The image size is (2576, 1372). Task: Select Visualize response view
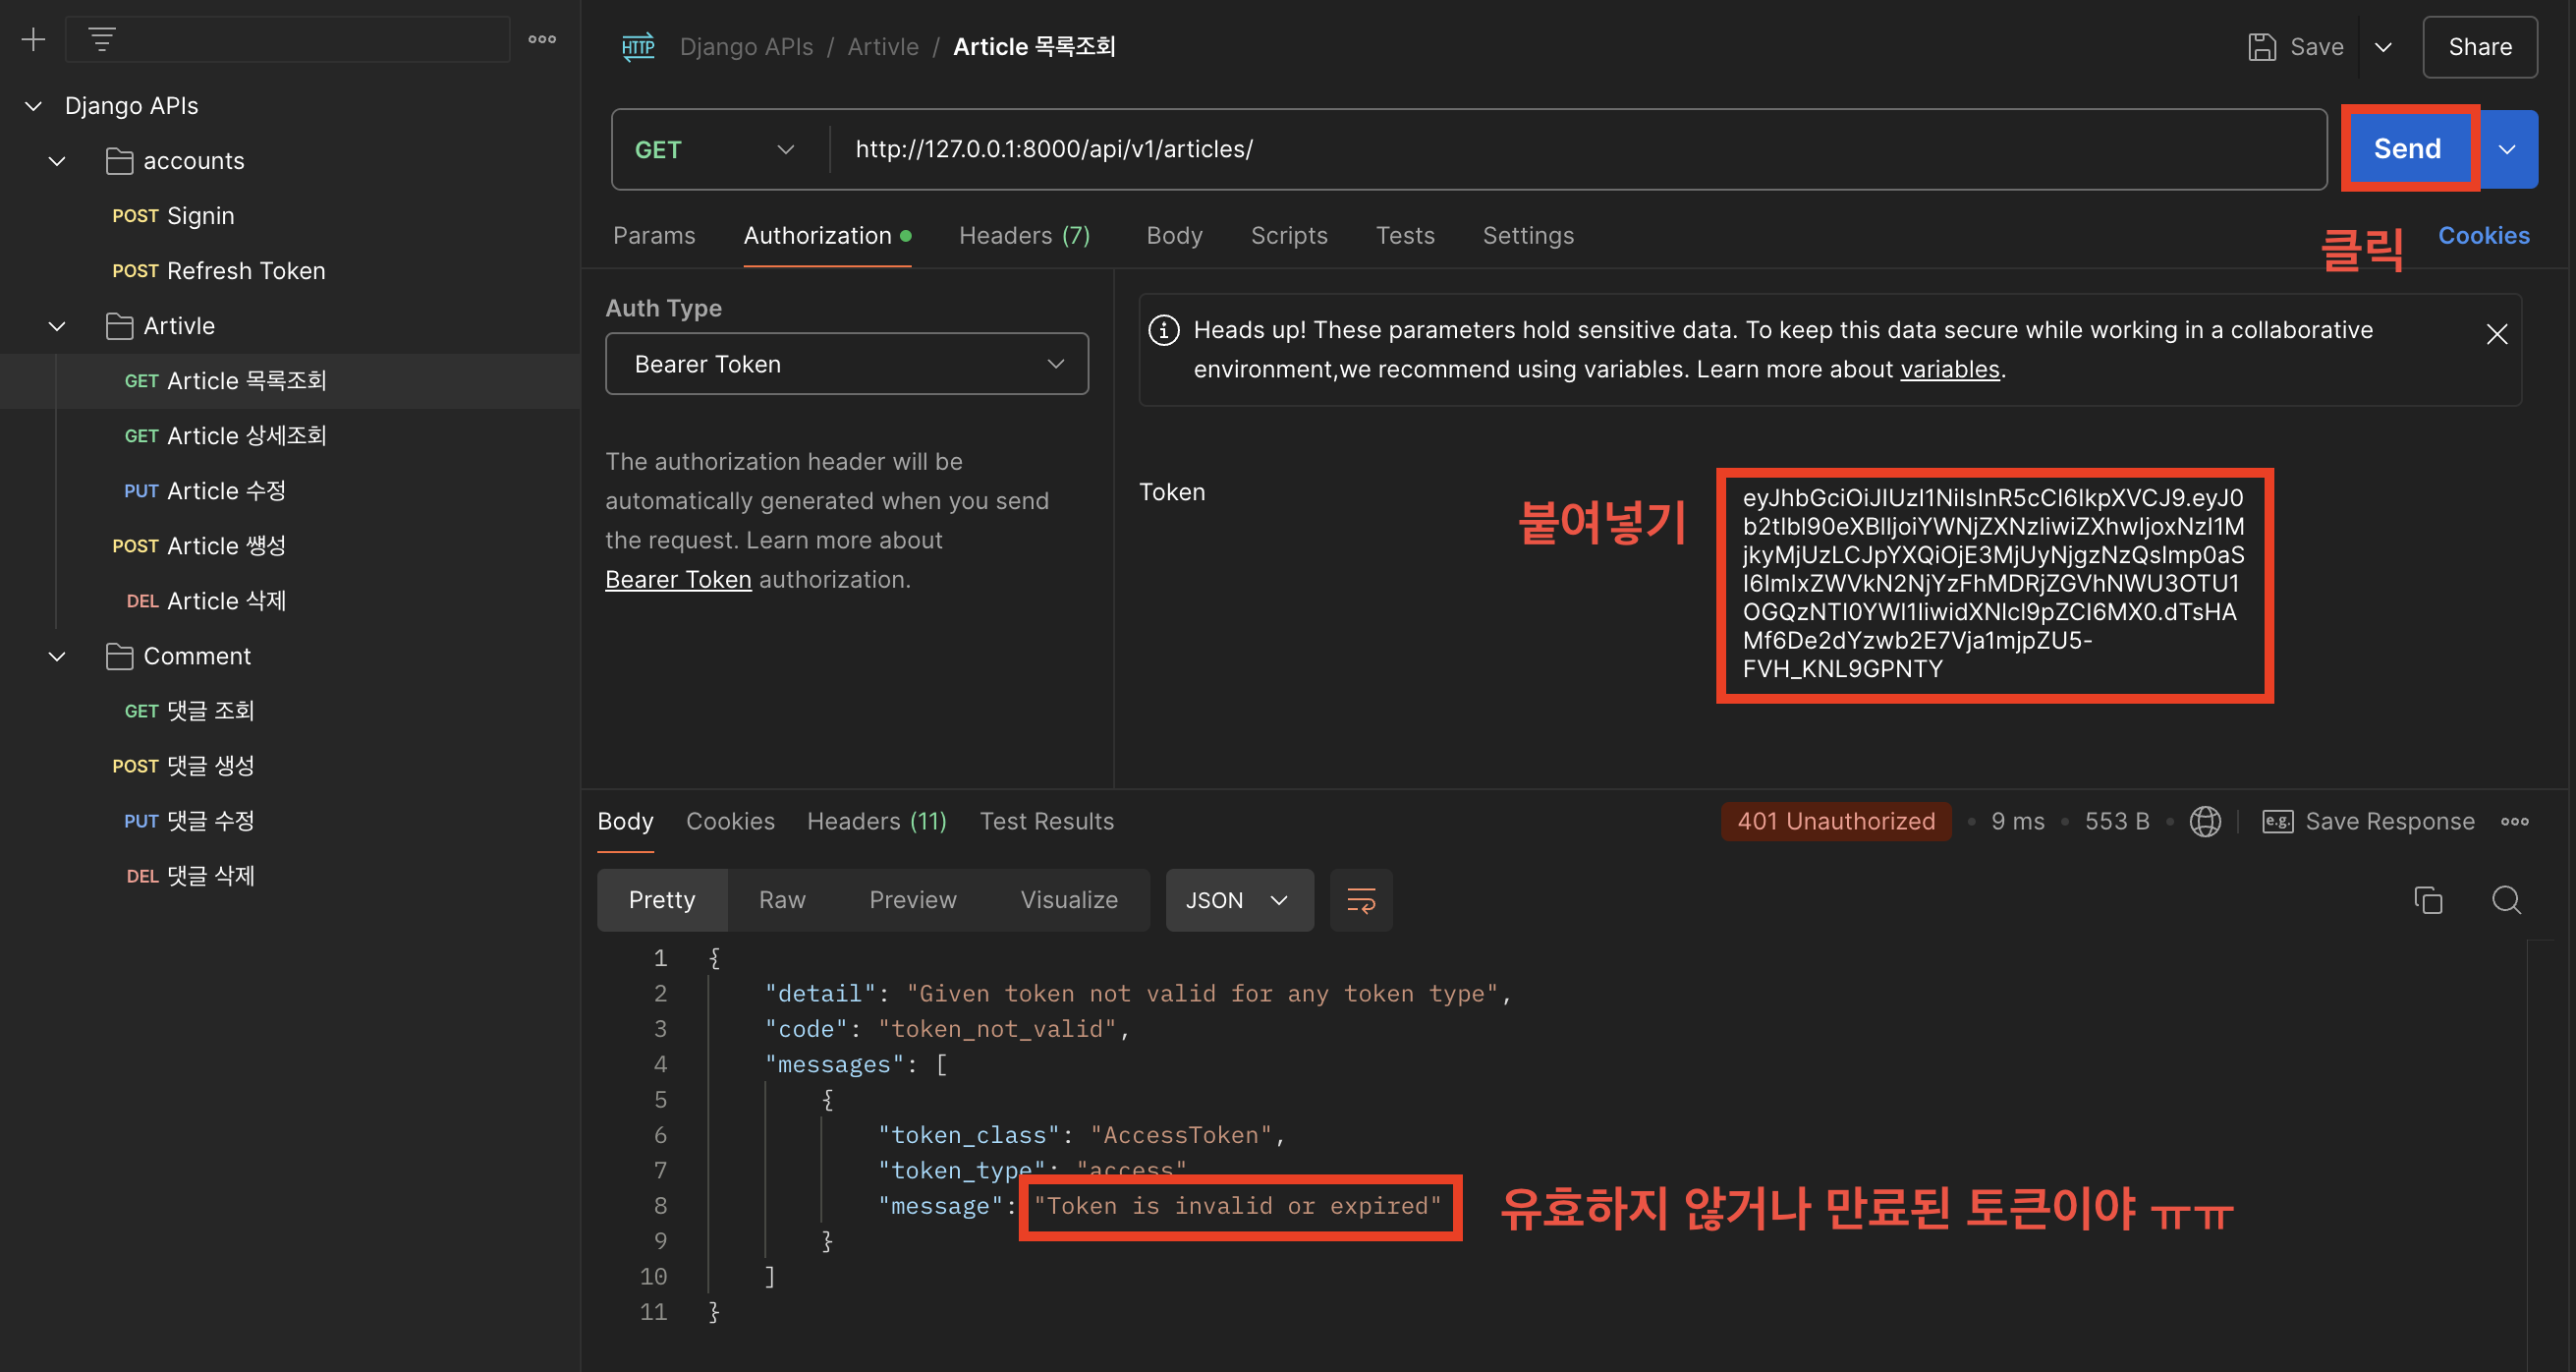(1068, 900)
